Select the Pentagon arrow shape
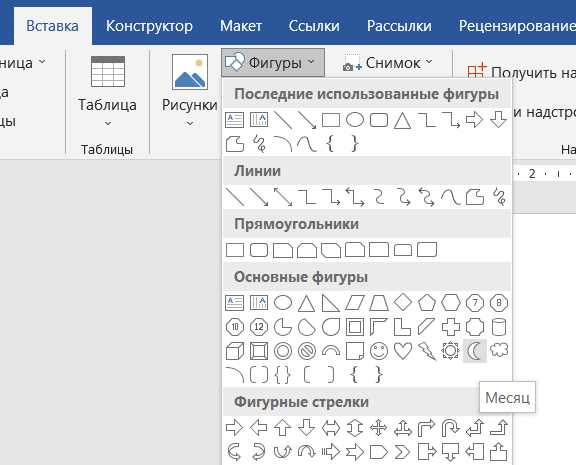The image size is (576, 465). tap(379, 452)
